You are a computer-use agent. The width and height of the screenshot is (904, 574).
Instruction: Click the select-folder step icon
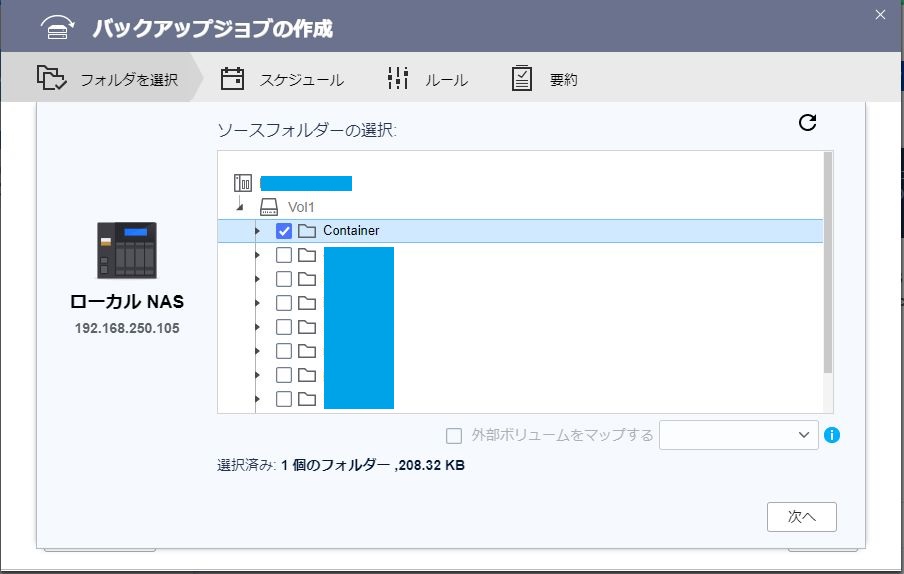click(51, 78)
